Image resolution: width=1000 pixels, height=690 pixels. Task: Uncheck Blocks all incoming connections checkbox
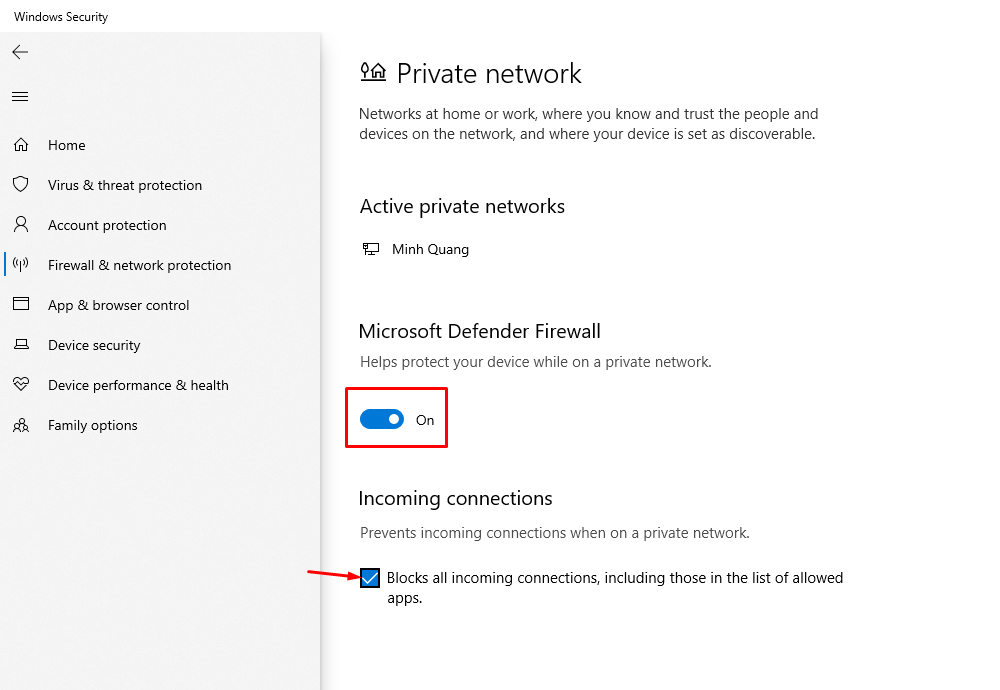pyautogui.click(x=370, y=578)
